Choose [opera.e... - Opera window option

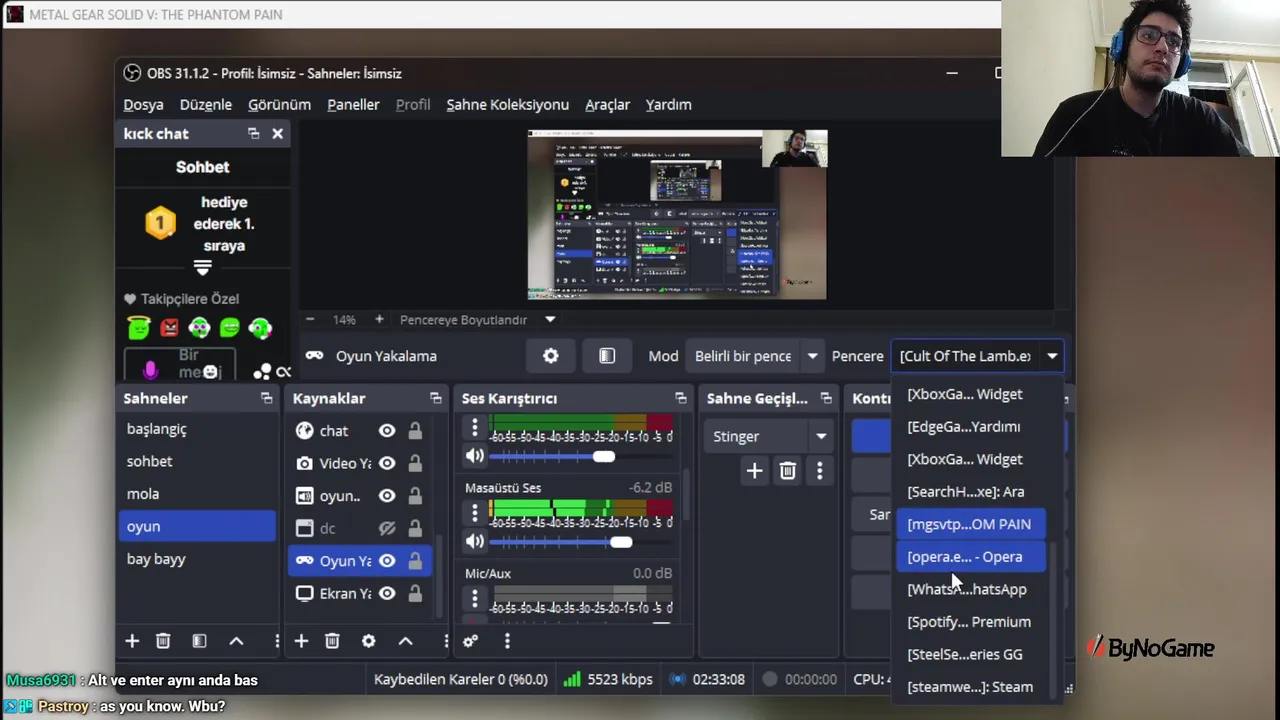click(969, 557)
